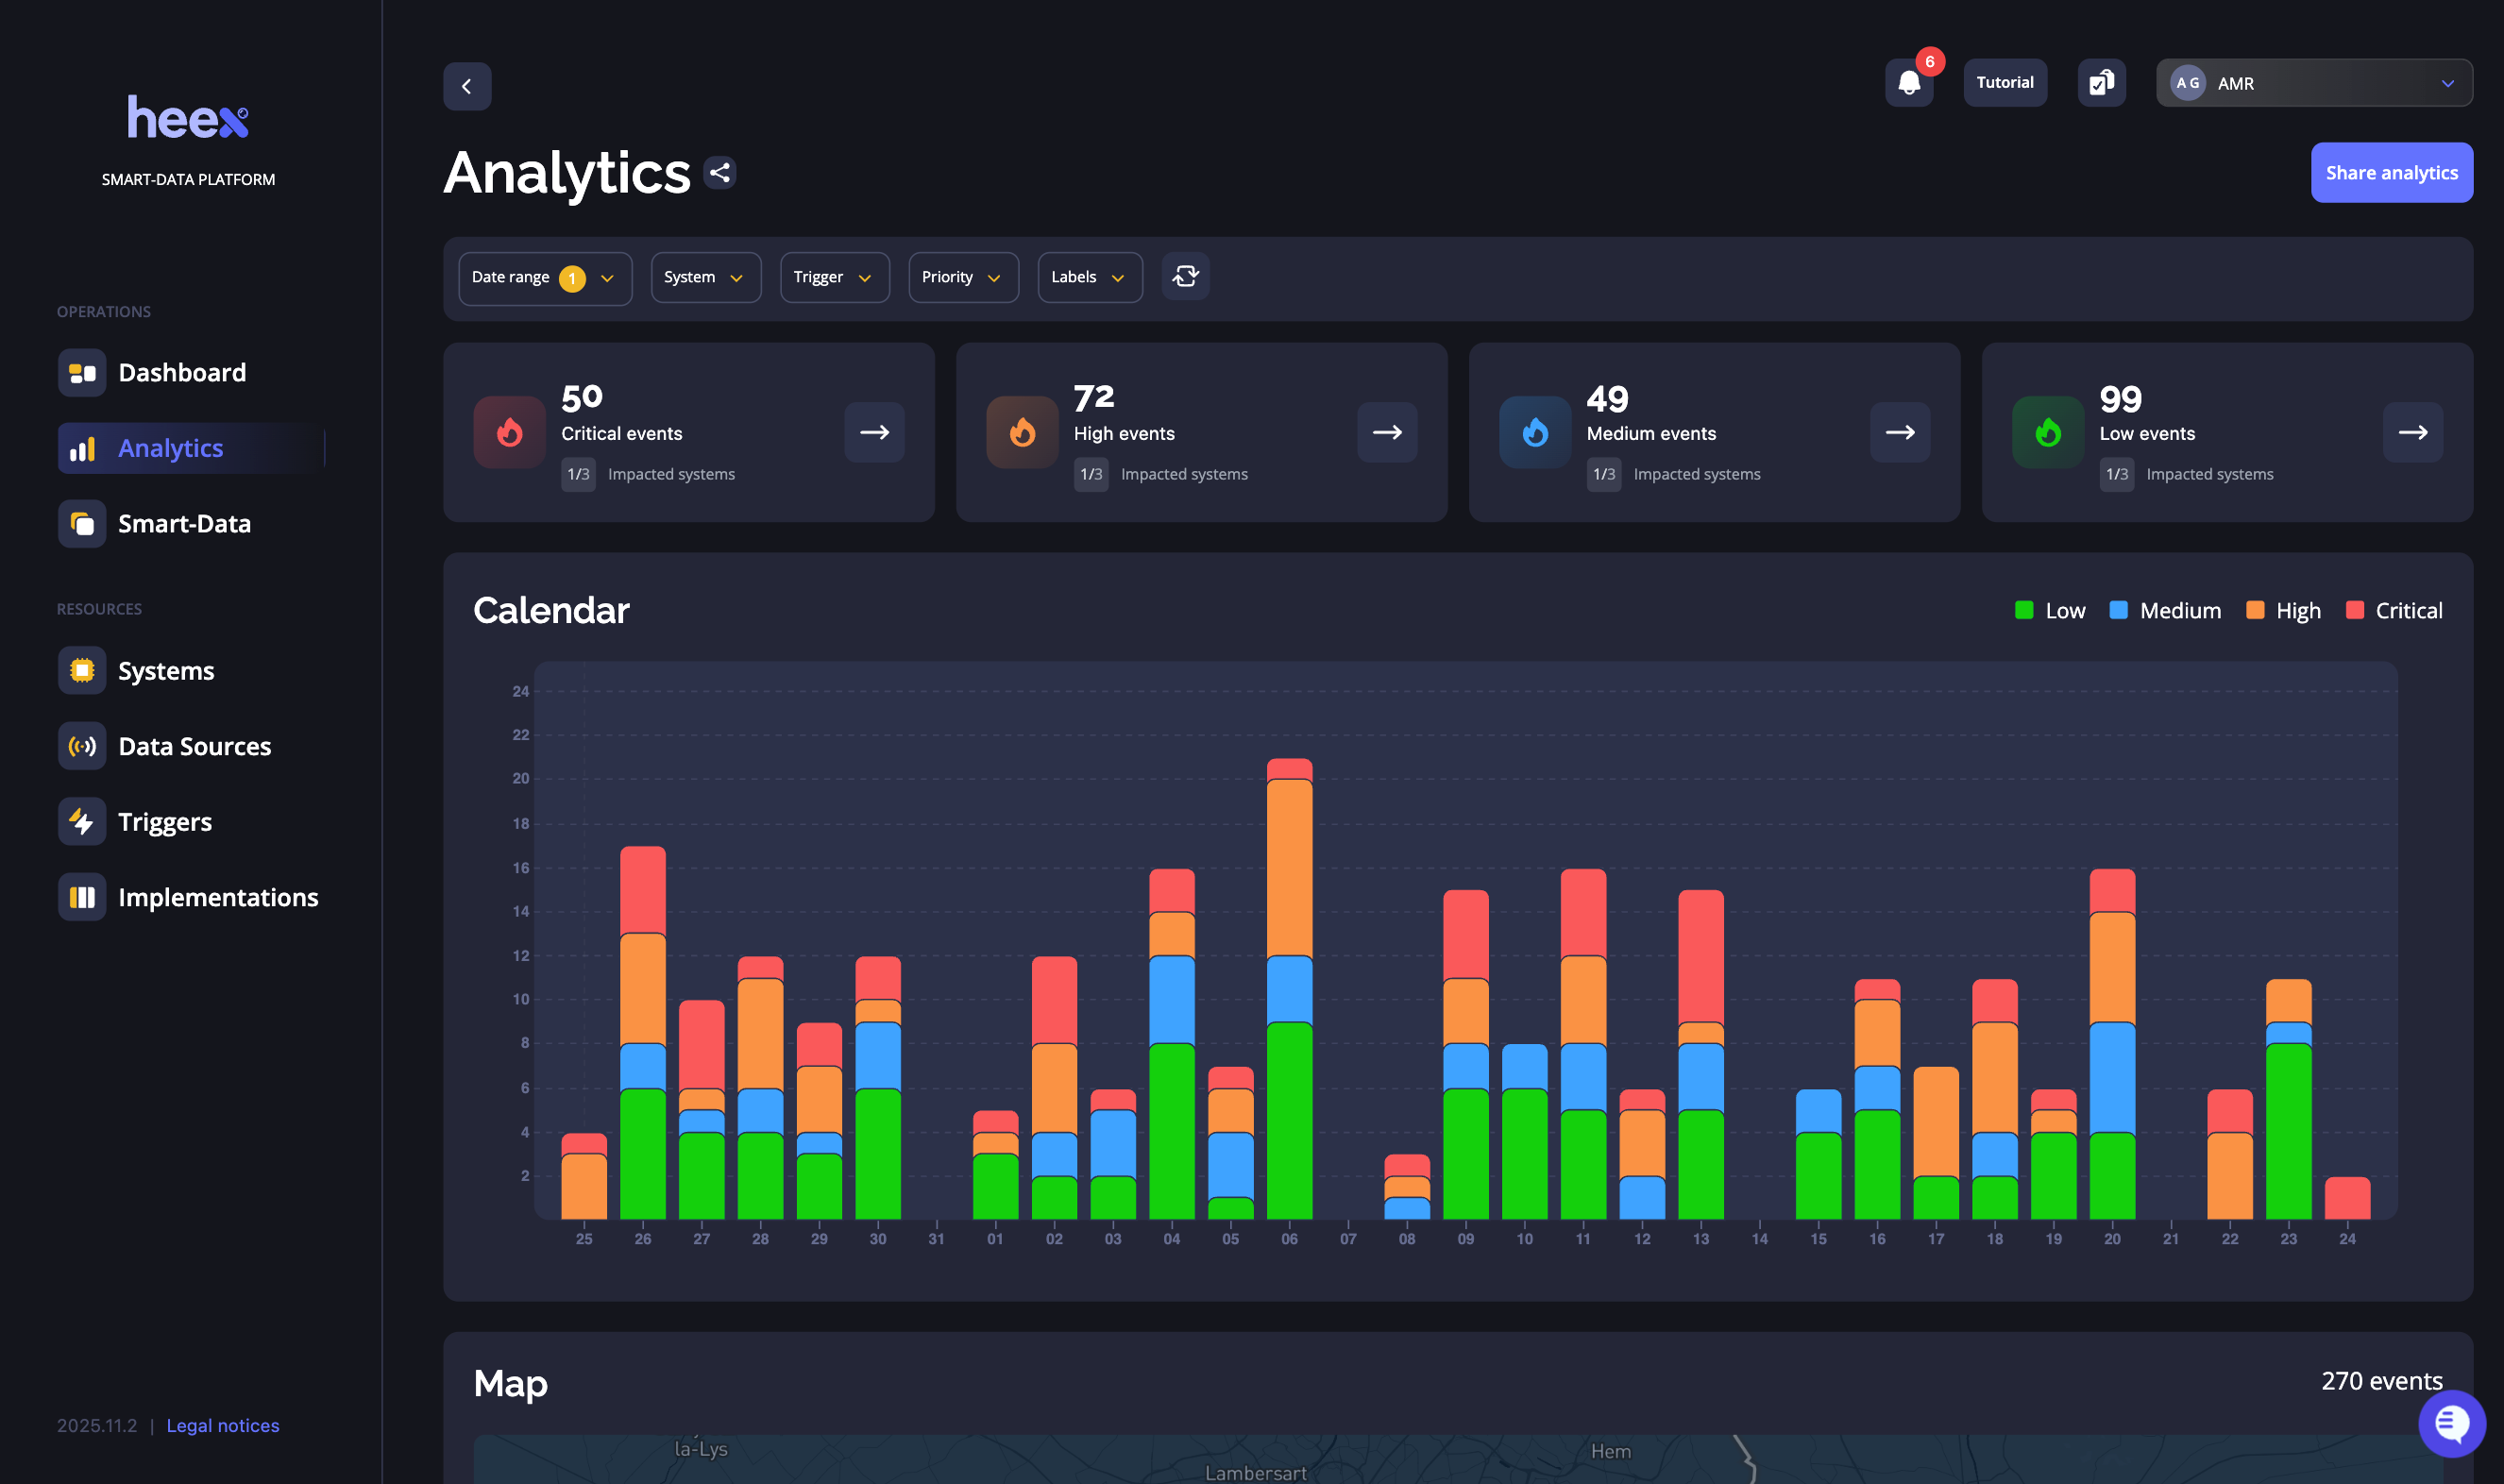This screenshot has height=1484, width=2504.
Task: Toggle the Medium legend entry
Action: (x=2164, y=610)
